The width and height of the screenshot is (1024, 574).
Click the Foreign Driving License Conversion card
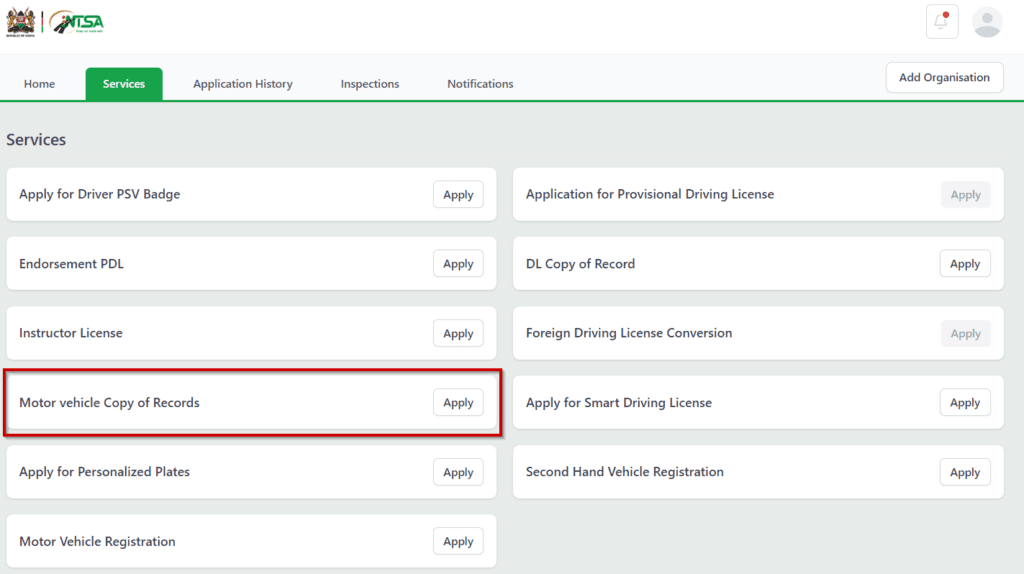tap(758, 333)
